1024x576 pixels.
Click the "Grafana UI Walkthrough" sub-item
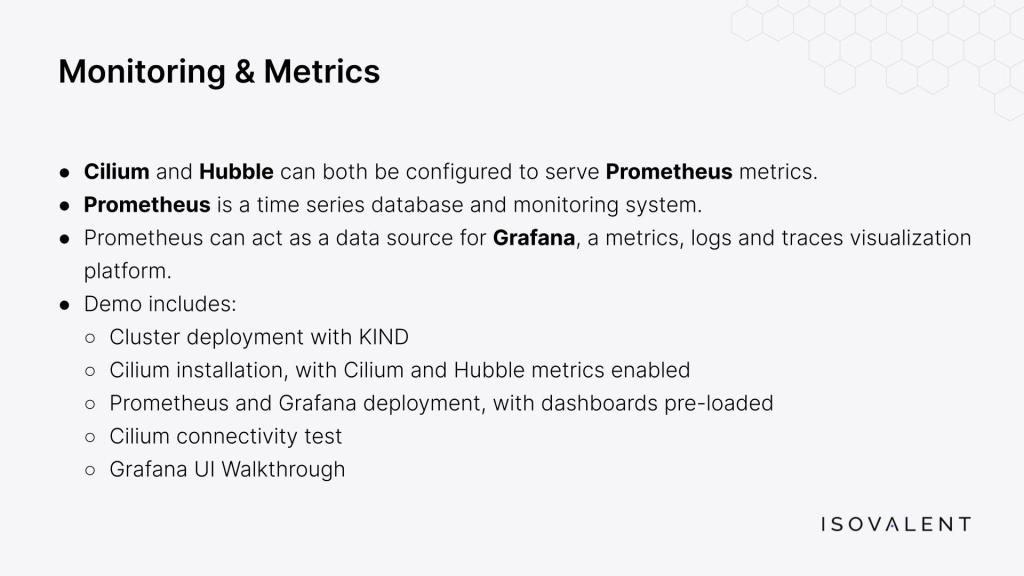click(x=227, y=469)
